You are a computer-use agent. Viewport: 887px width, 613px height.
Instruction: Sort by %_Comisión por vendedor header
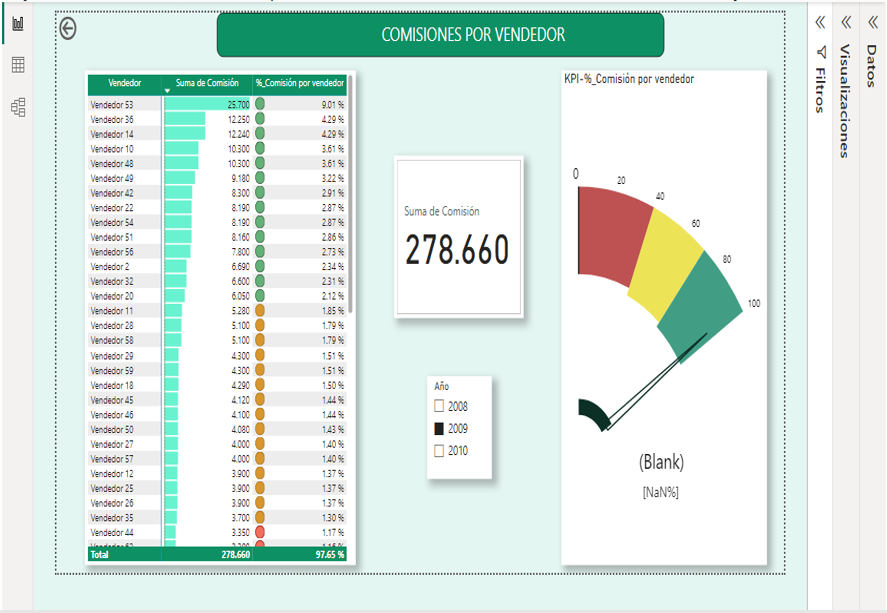[x=300, y=83]
